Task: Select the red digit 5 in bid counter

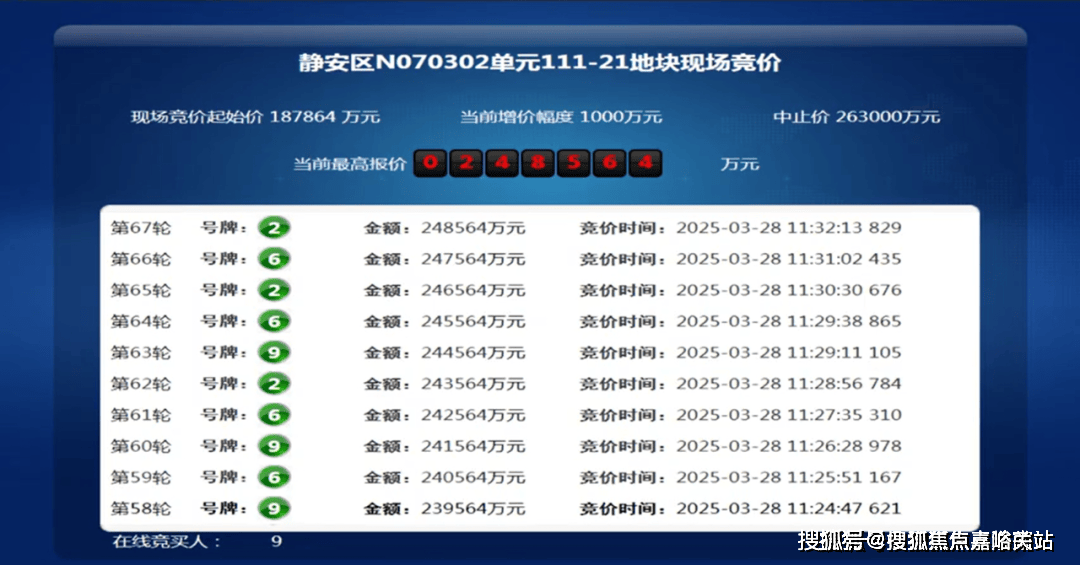Action: click(x=574, y=162)
